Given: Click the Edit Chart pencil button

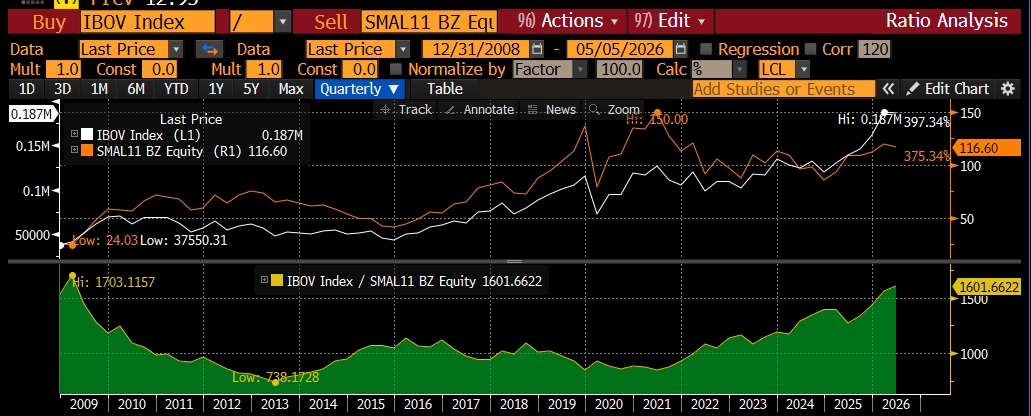Looking at the screenshot, I should pyautogui.click(x=947, y=89).
